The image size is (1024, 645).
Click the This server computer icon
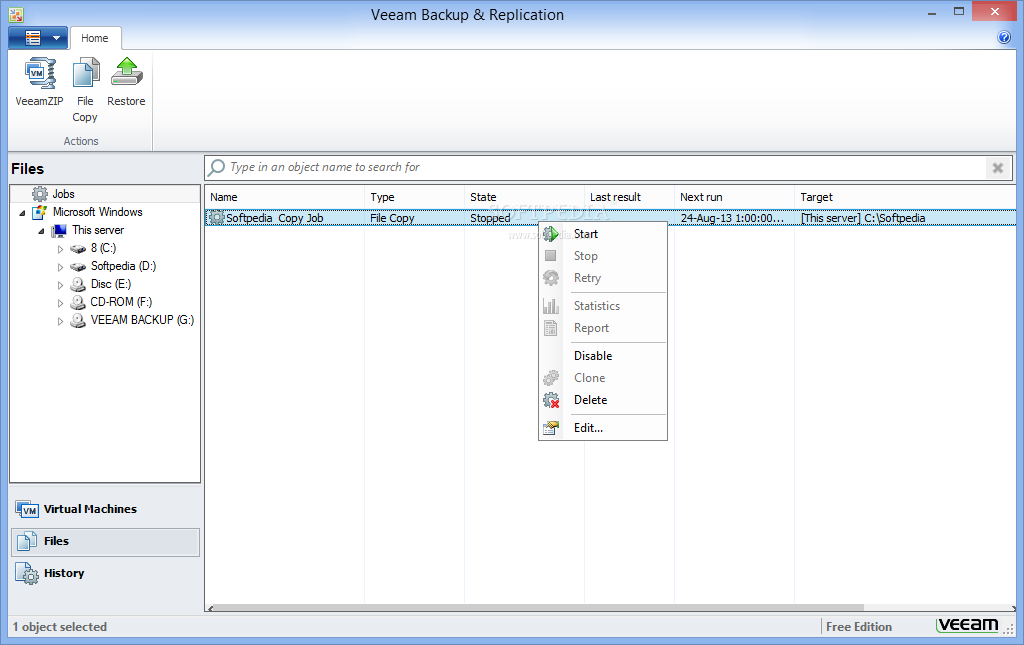[x=59, y=230]
